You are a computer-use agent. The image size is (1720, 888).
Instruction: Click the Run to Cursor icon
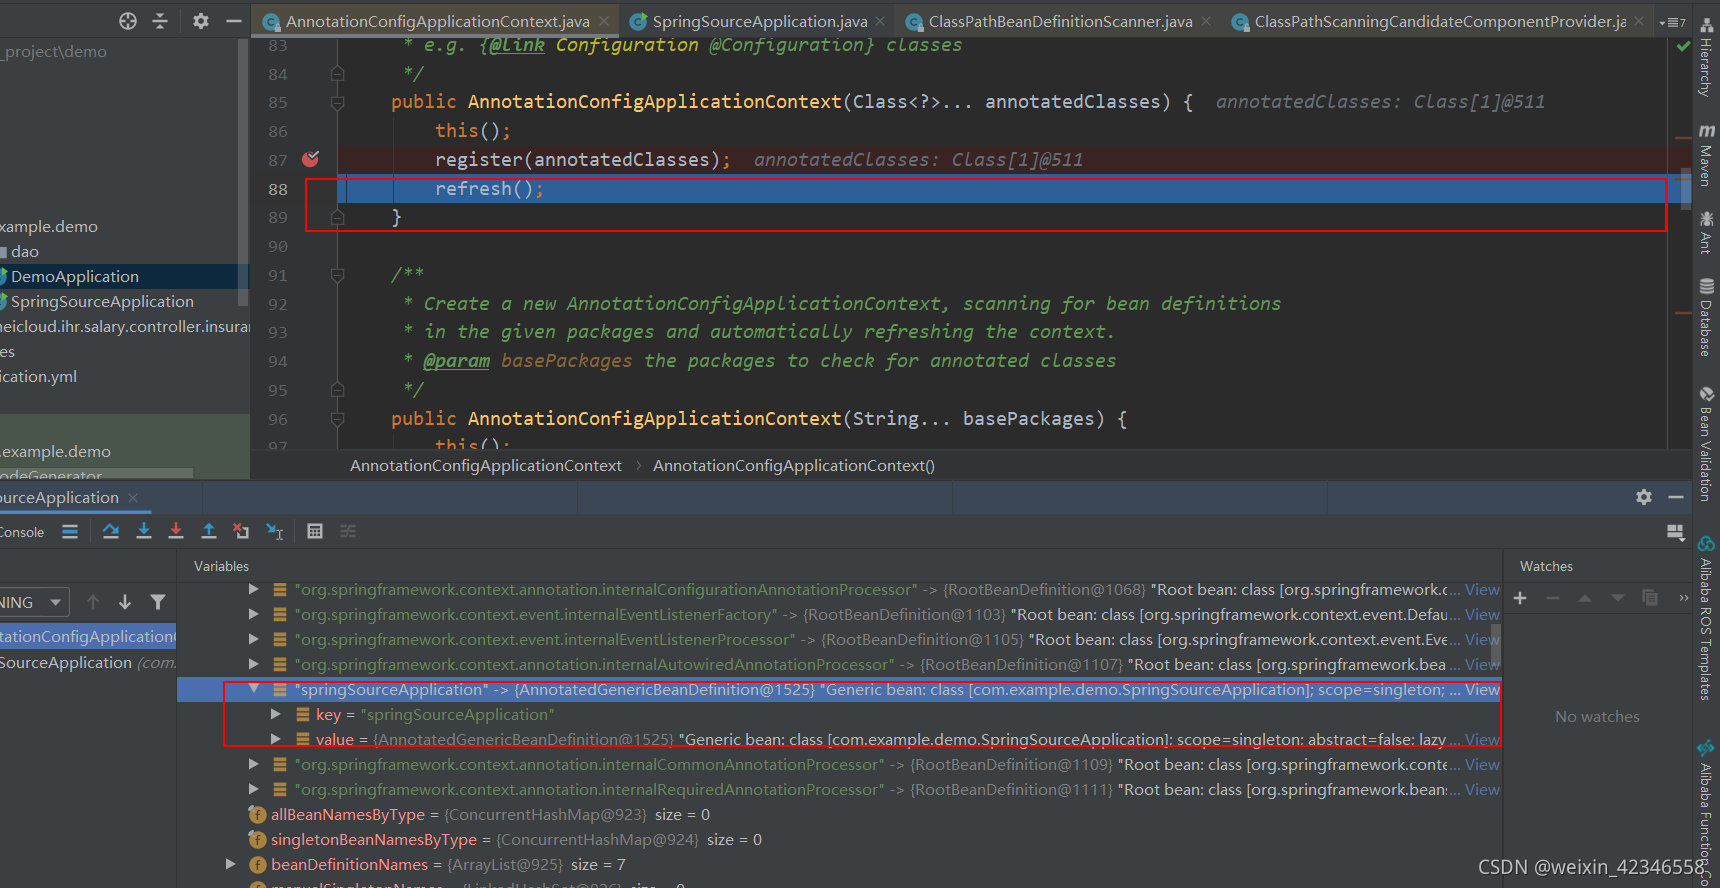point(275,531)
